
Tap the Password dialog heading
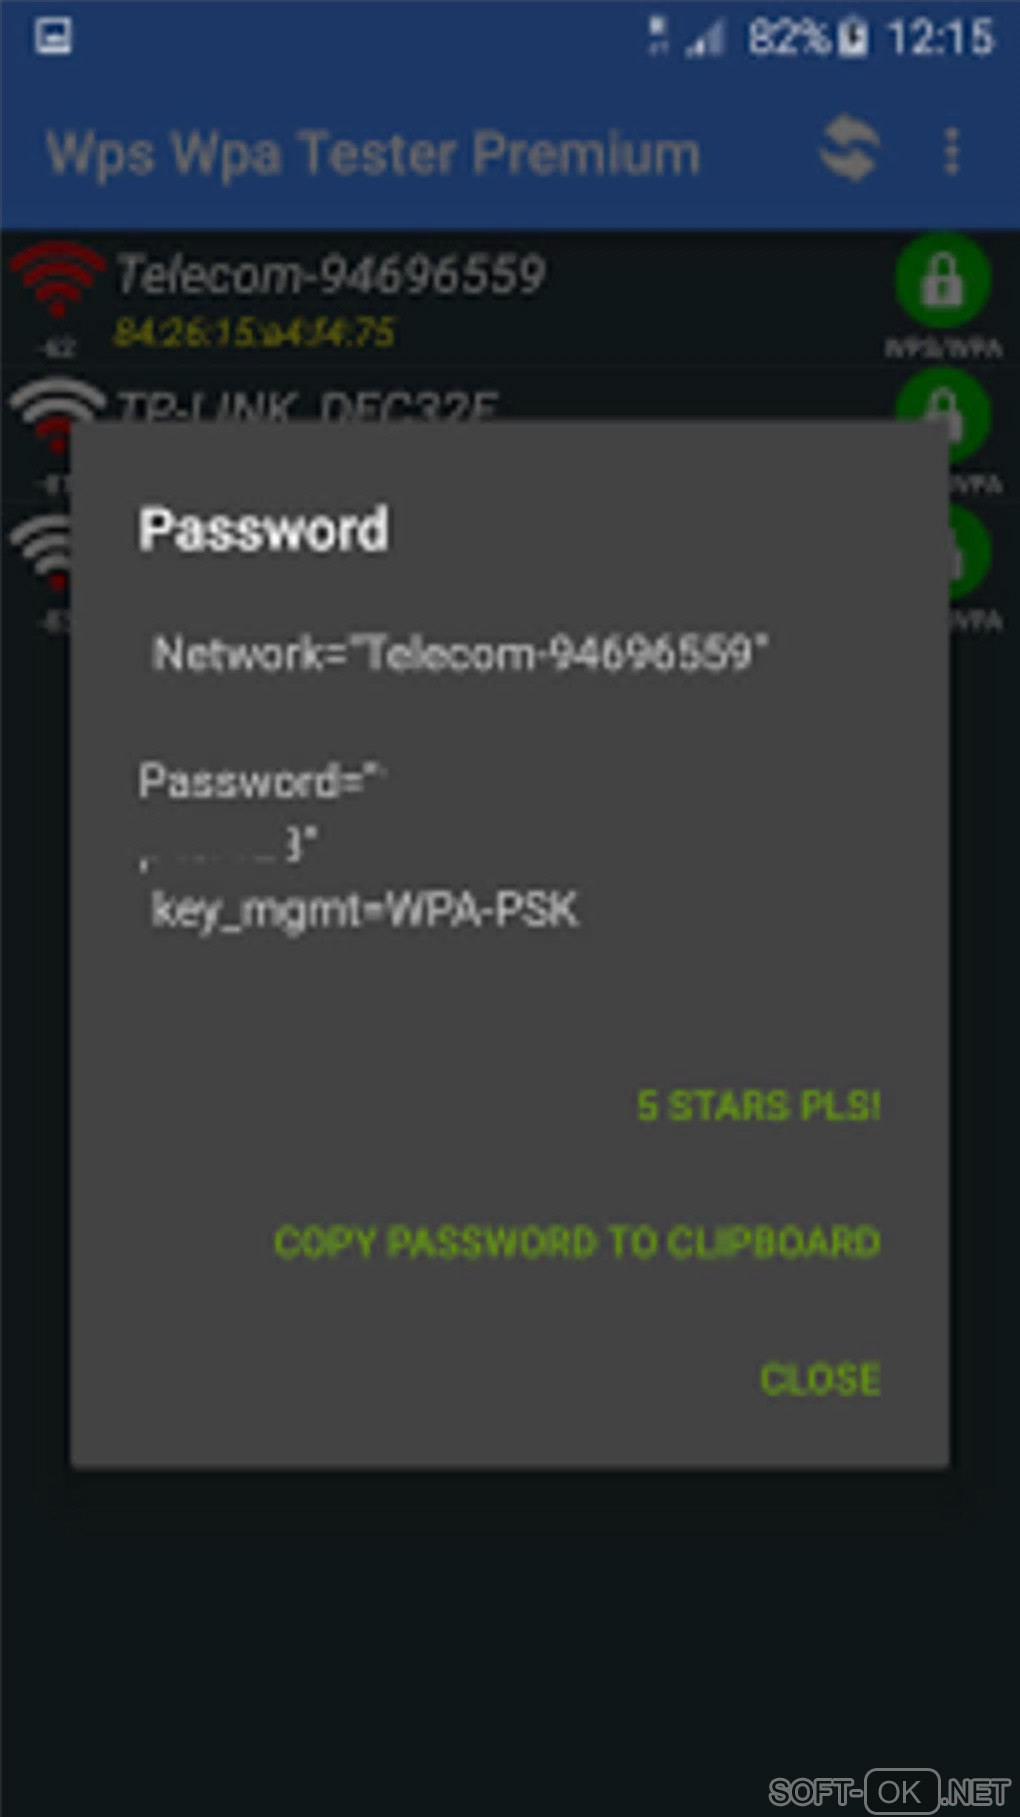point(264,529)
